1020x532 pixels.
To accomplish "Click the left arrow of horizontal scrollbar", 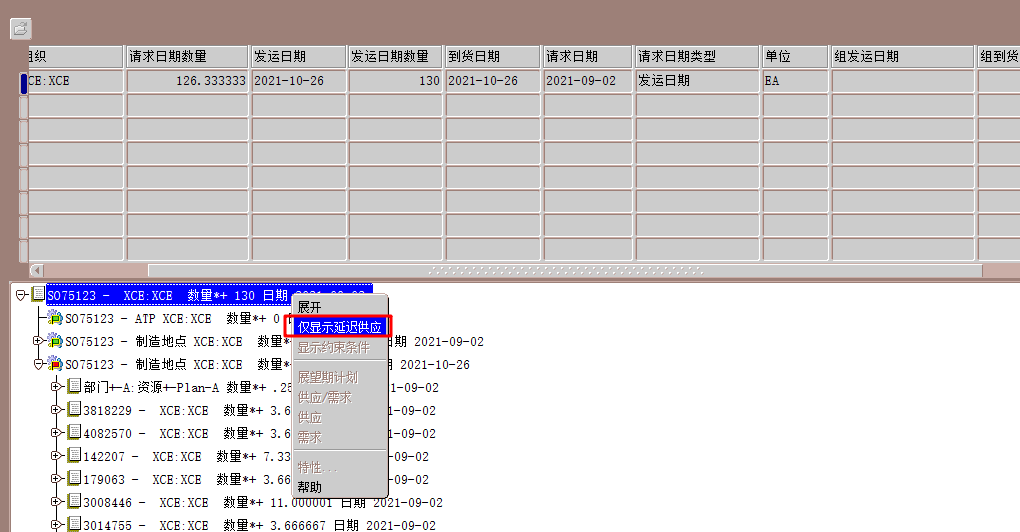I will coord(37,270).
